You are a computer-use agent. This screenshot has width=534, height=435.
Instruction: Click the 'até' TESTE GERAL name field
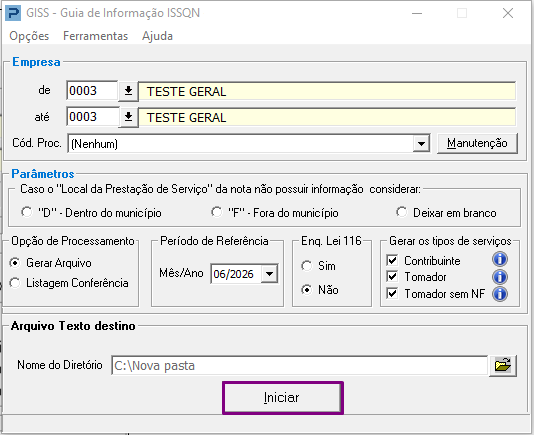tap(327, 118)
